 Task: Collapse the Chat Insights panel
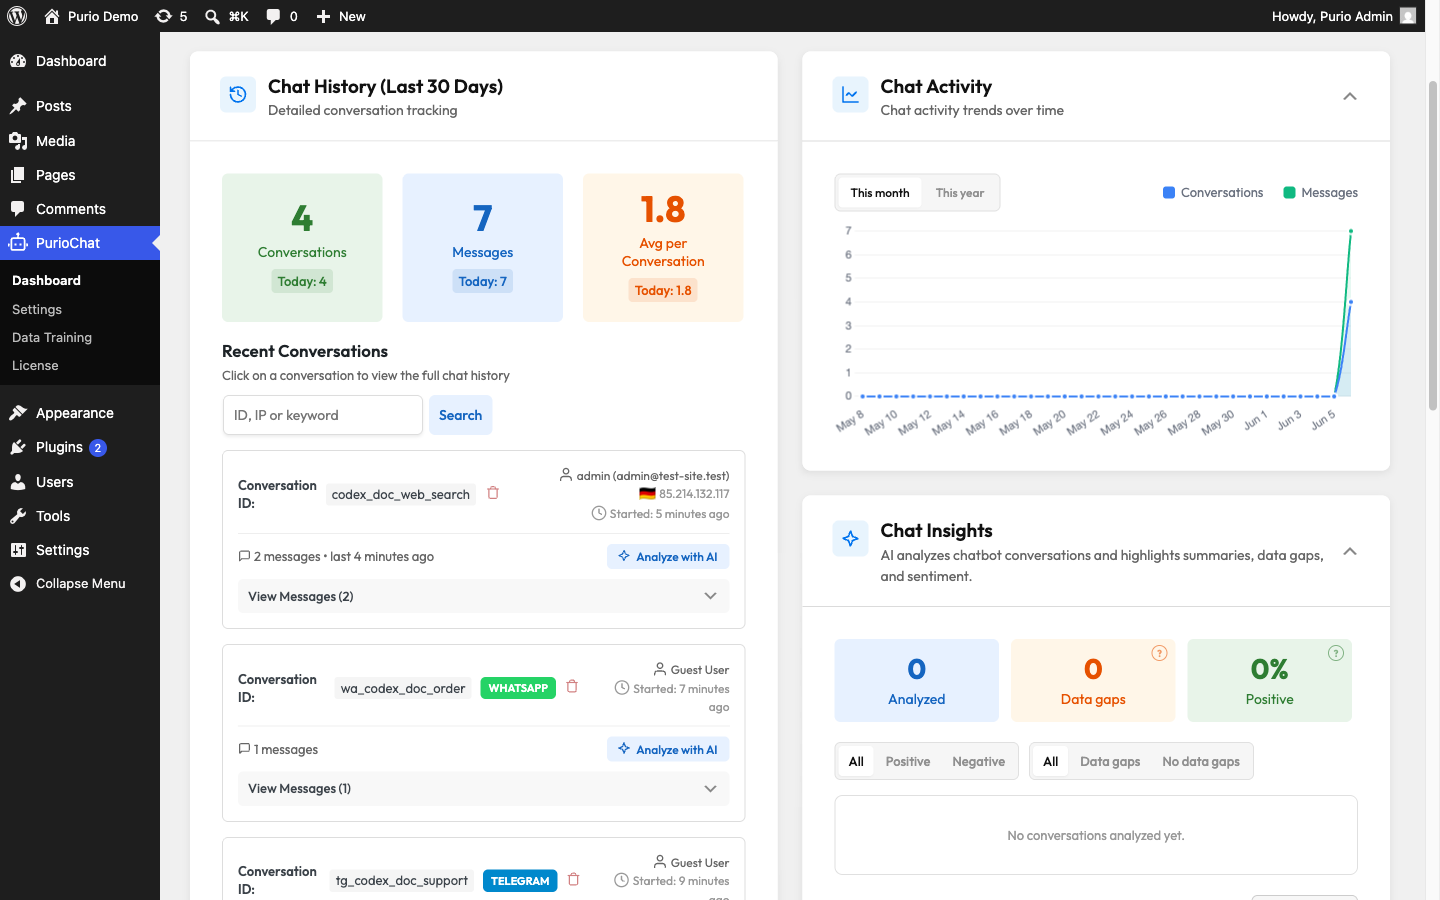click(x=1350, y=551)
